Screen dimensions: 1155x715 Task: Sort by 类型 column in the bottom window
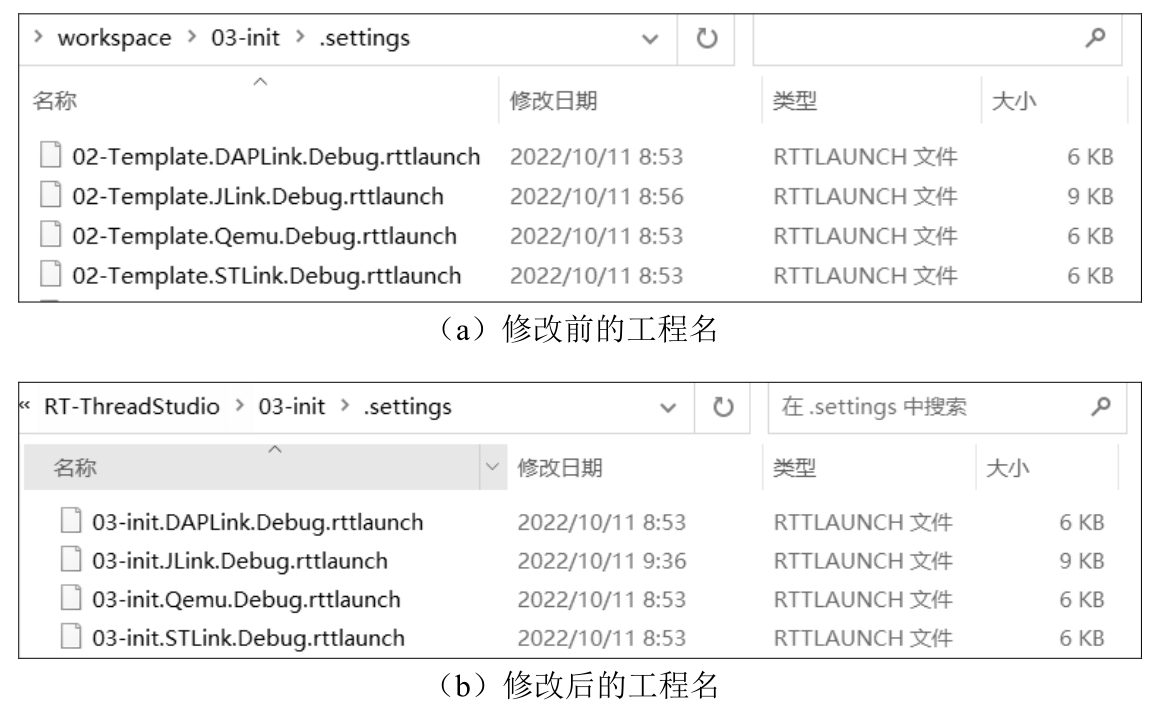[795, 467]
